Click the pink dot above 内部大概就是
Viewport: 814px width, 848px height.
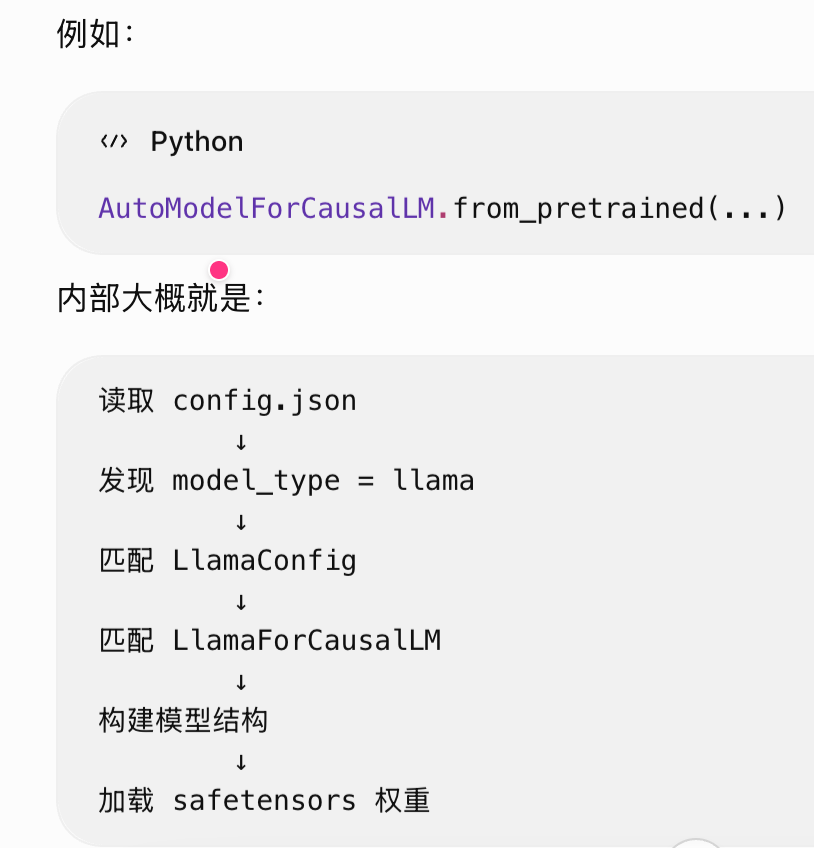click(x=219, y=270)
